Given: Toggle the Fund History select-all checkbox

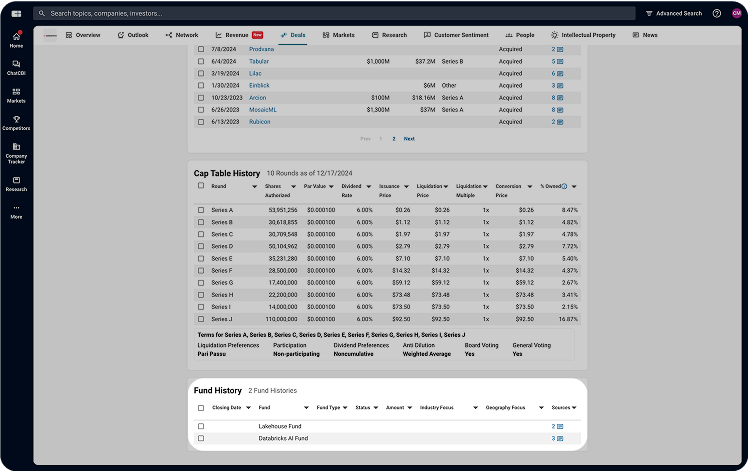Looking at the screenshot, I should tap(201, 408).
